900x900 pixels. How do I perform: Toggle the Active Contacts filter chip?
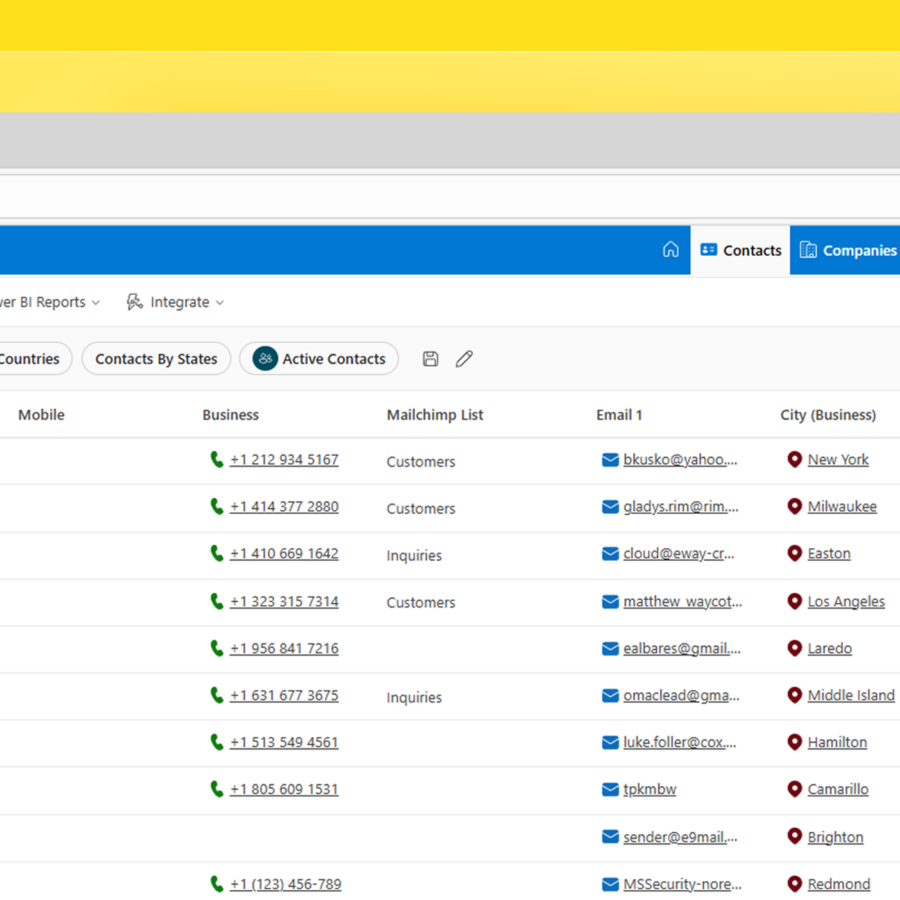(319, 359)
